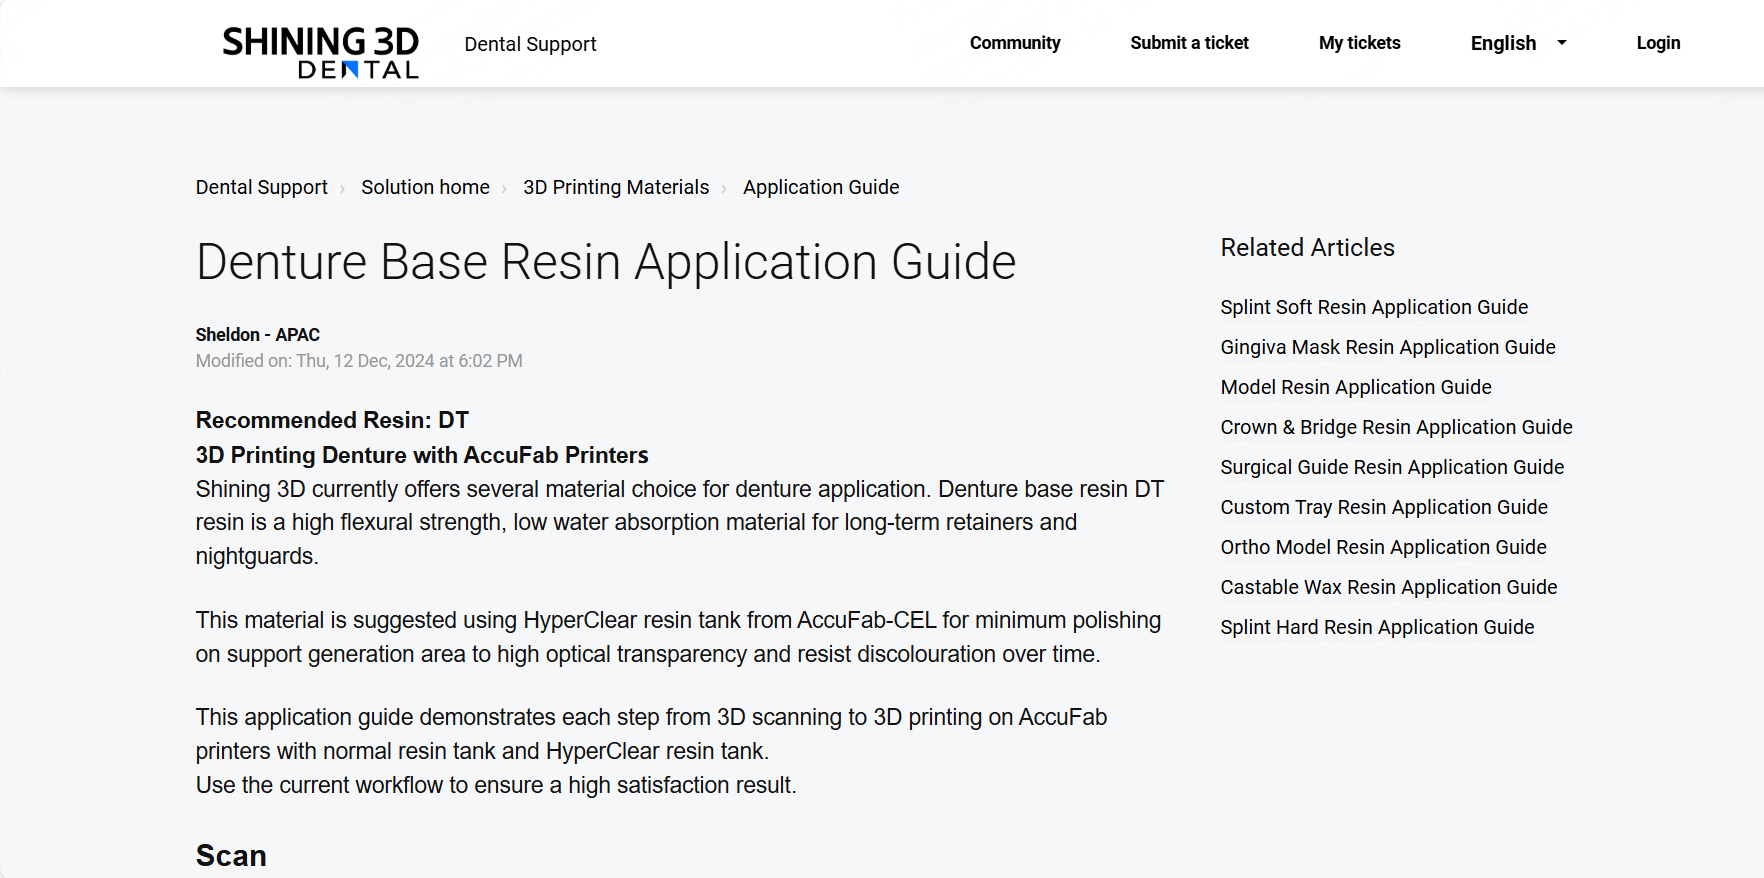
Task: Open Ortho Model Resin Application Guide
Action: [1383, 547]
